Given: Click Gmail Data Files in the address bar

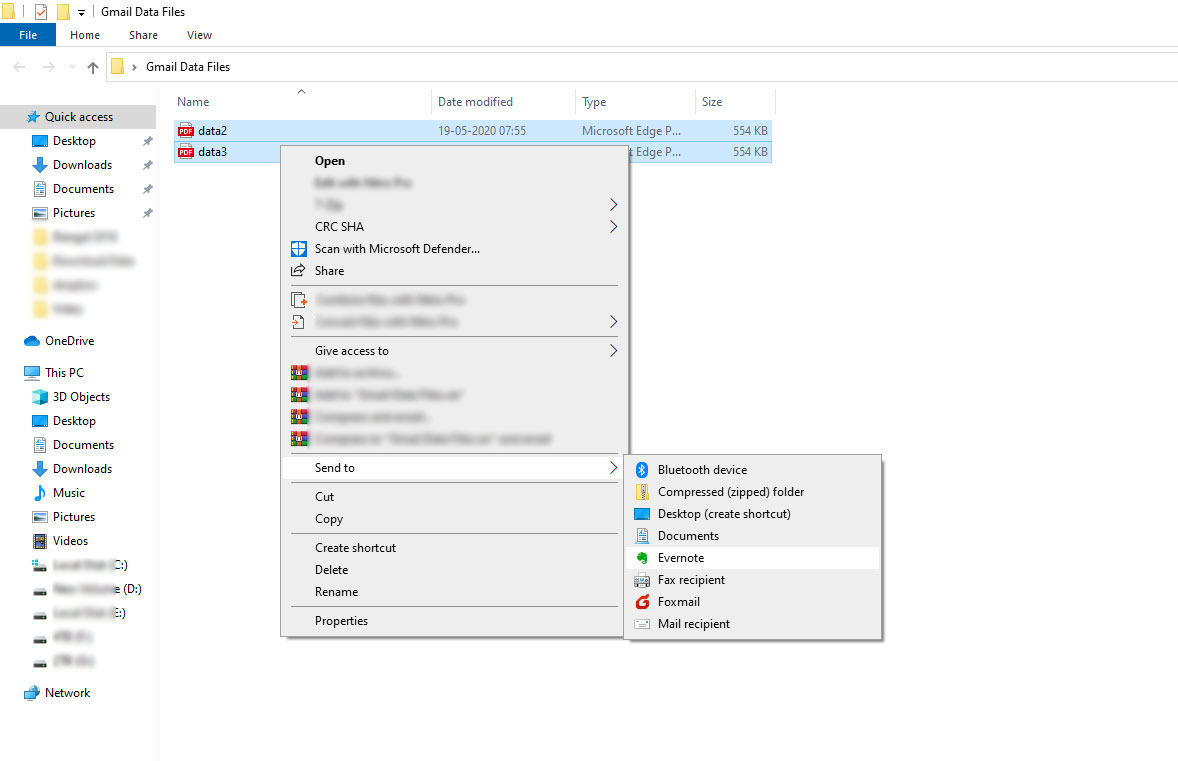Looking at the screenshot, I should (x=188, y=67).
